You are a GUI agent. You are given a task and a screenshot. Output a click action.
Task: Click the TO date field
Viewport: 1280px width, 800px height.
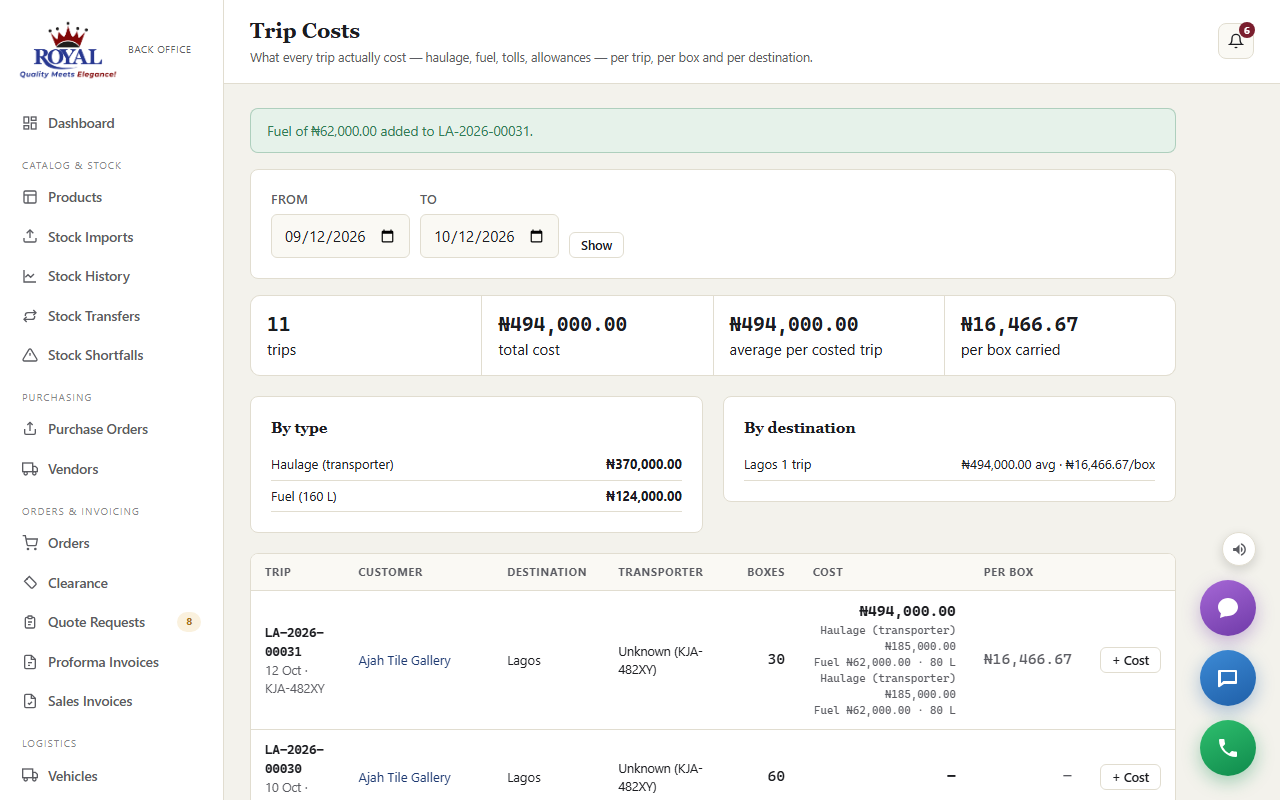[489, 236]
